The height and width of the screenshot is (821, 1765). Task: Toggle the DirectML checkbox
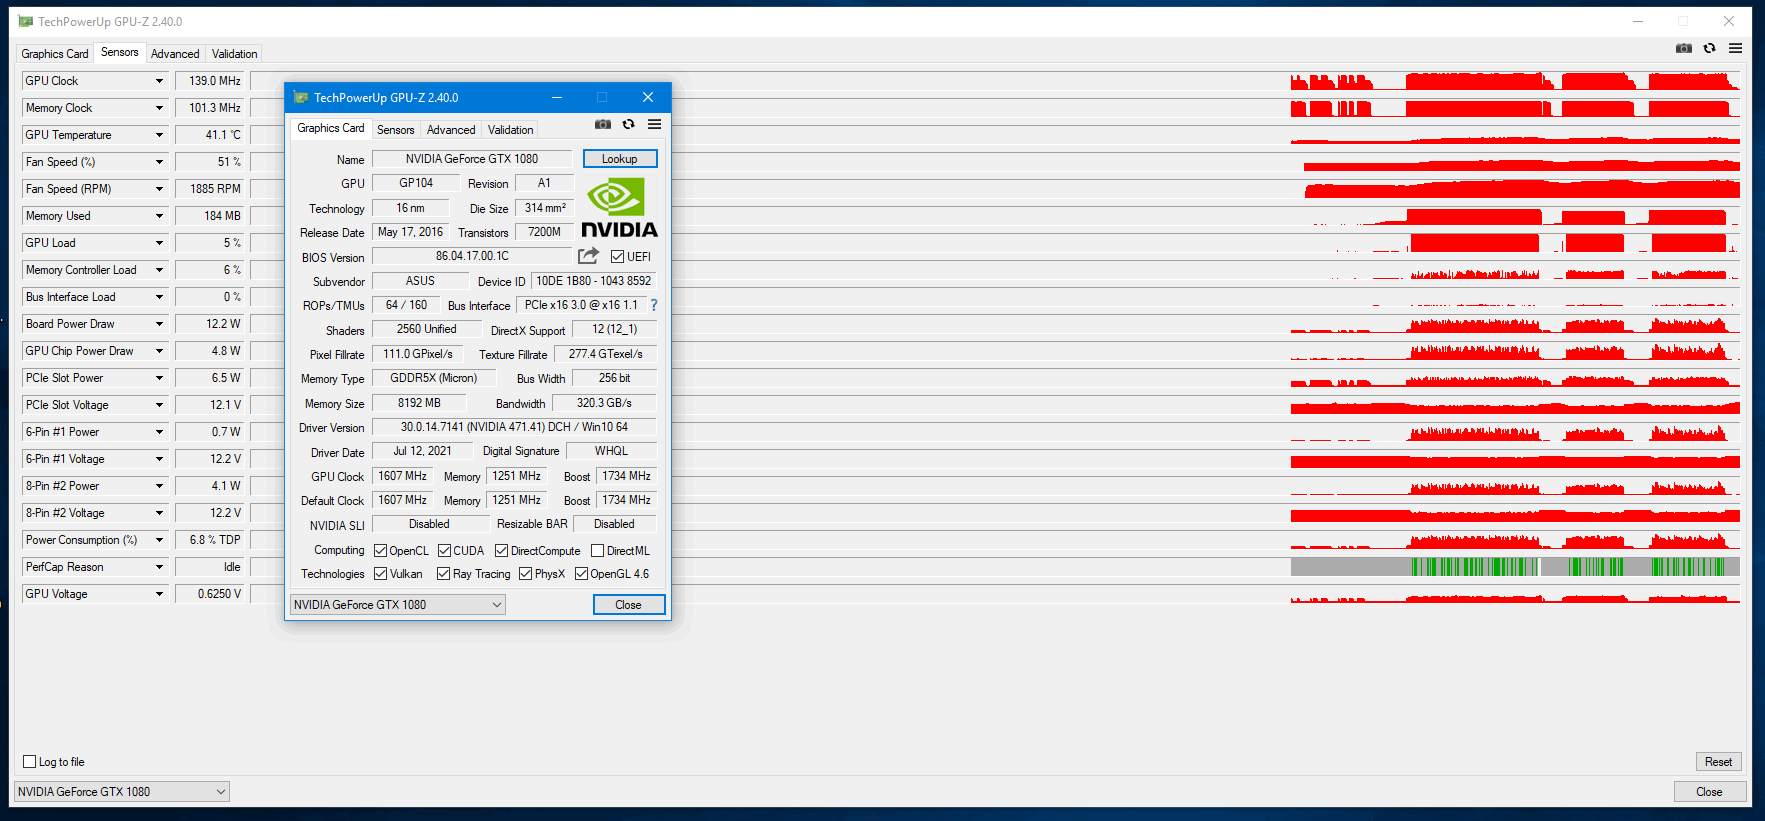click(x=597, y=551)
